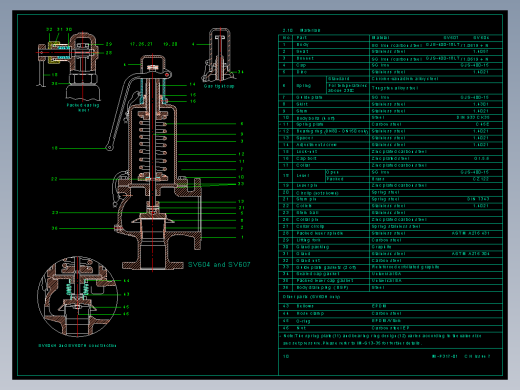Click callout number 14 beside adjustment screw

[192, 85]
